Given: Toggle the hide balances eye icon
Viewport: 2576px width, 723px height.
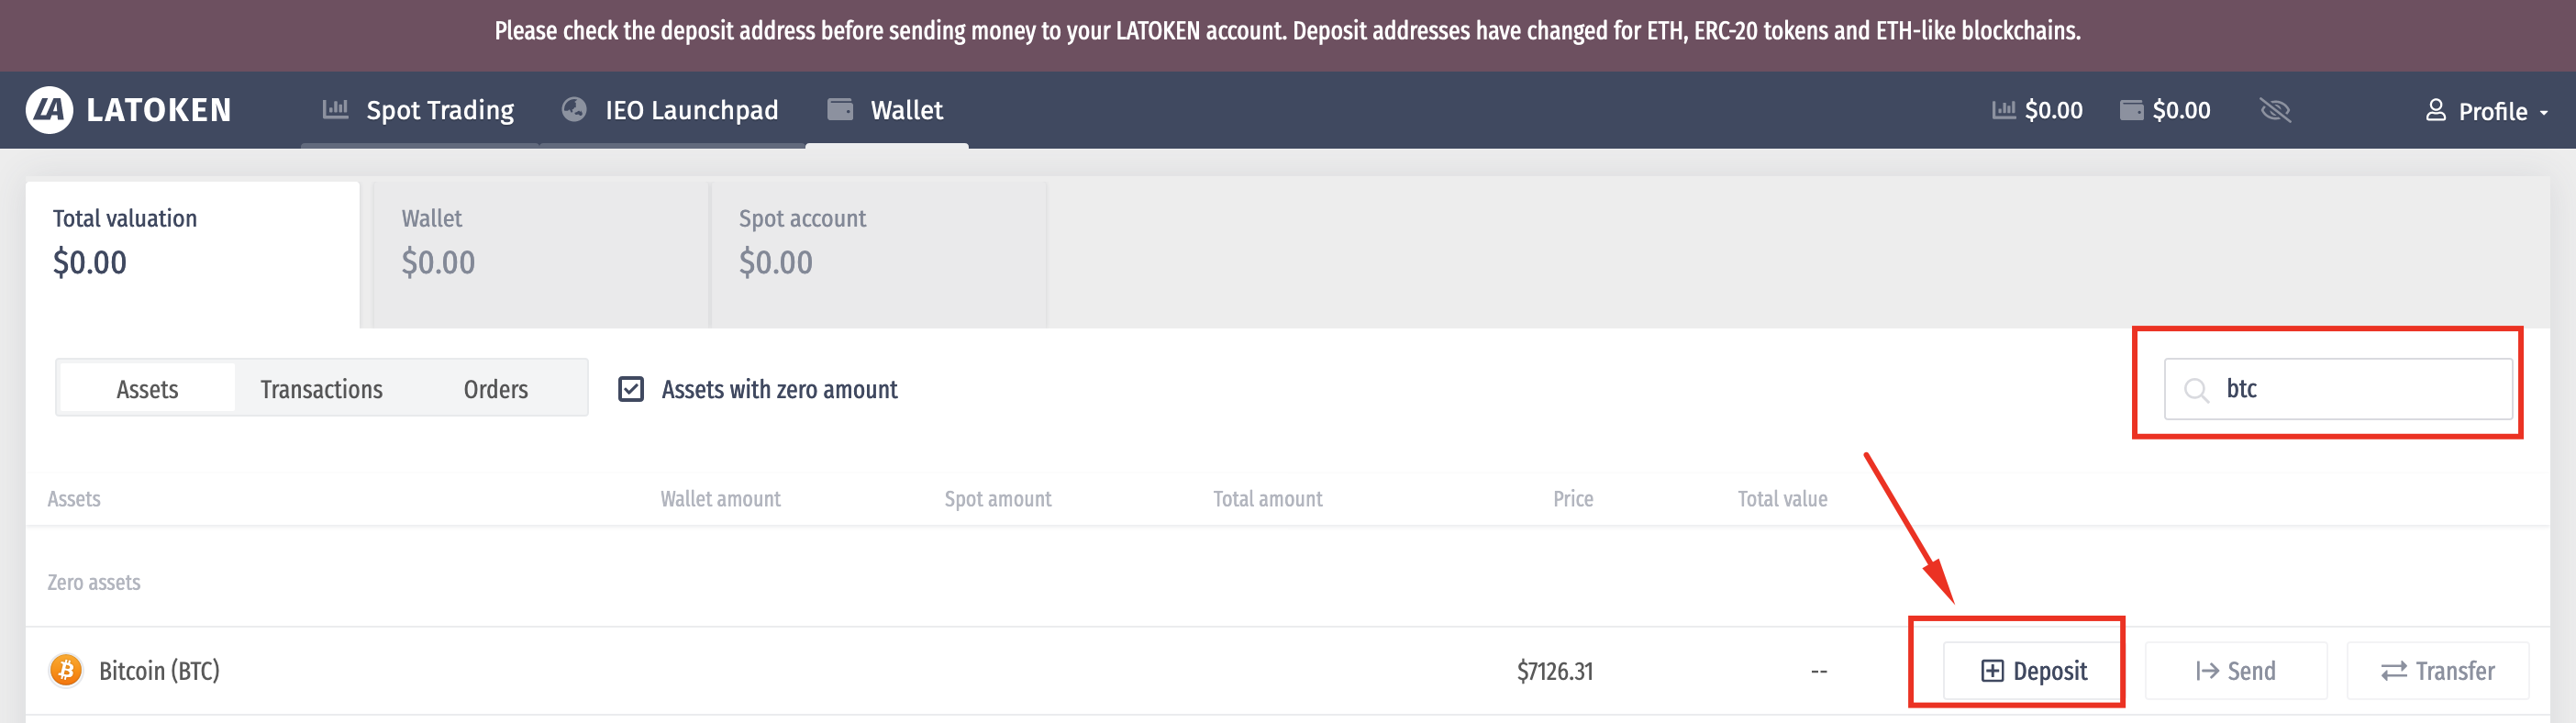Looking at the screenshot, I should 2275,110.
